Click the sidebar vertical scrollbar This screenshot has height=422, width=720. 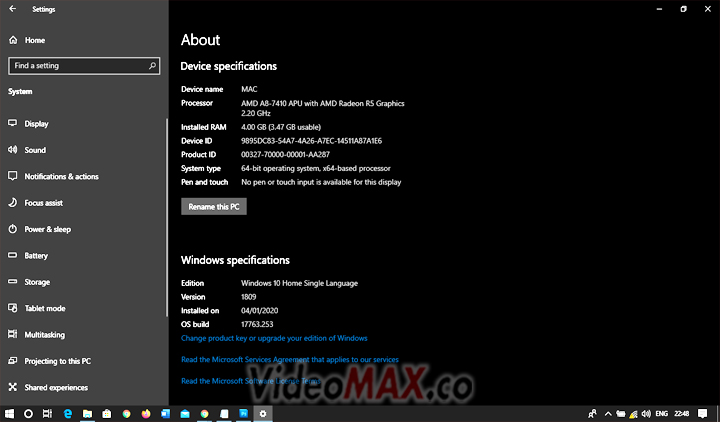pyautogui.click(x=167, y=218)
